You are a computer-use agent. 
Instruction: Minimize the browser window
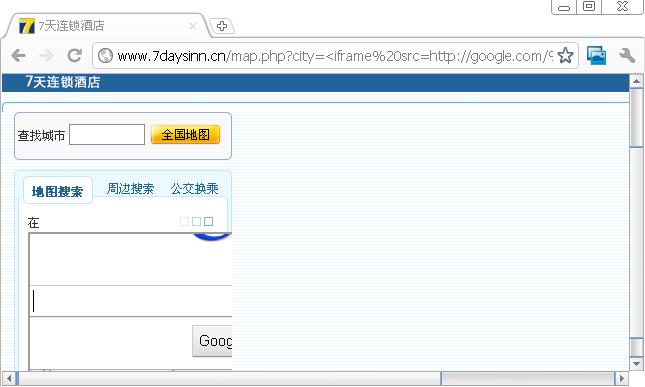coord(564,7)
